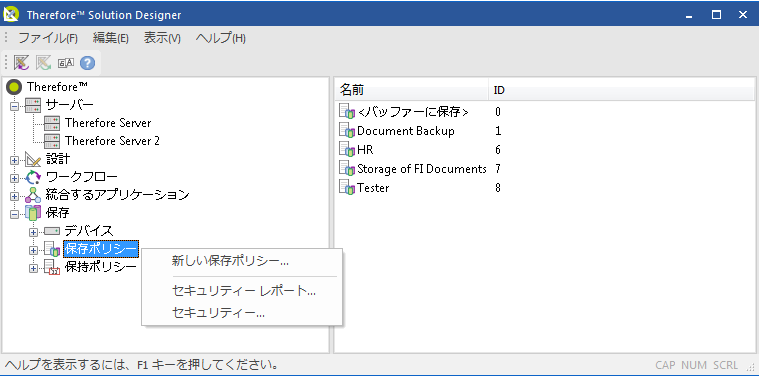Click the status bar resize grip
Image resolution: width=759 pixels, height=376 pixels.
click(x=751, y=367)
